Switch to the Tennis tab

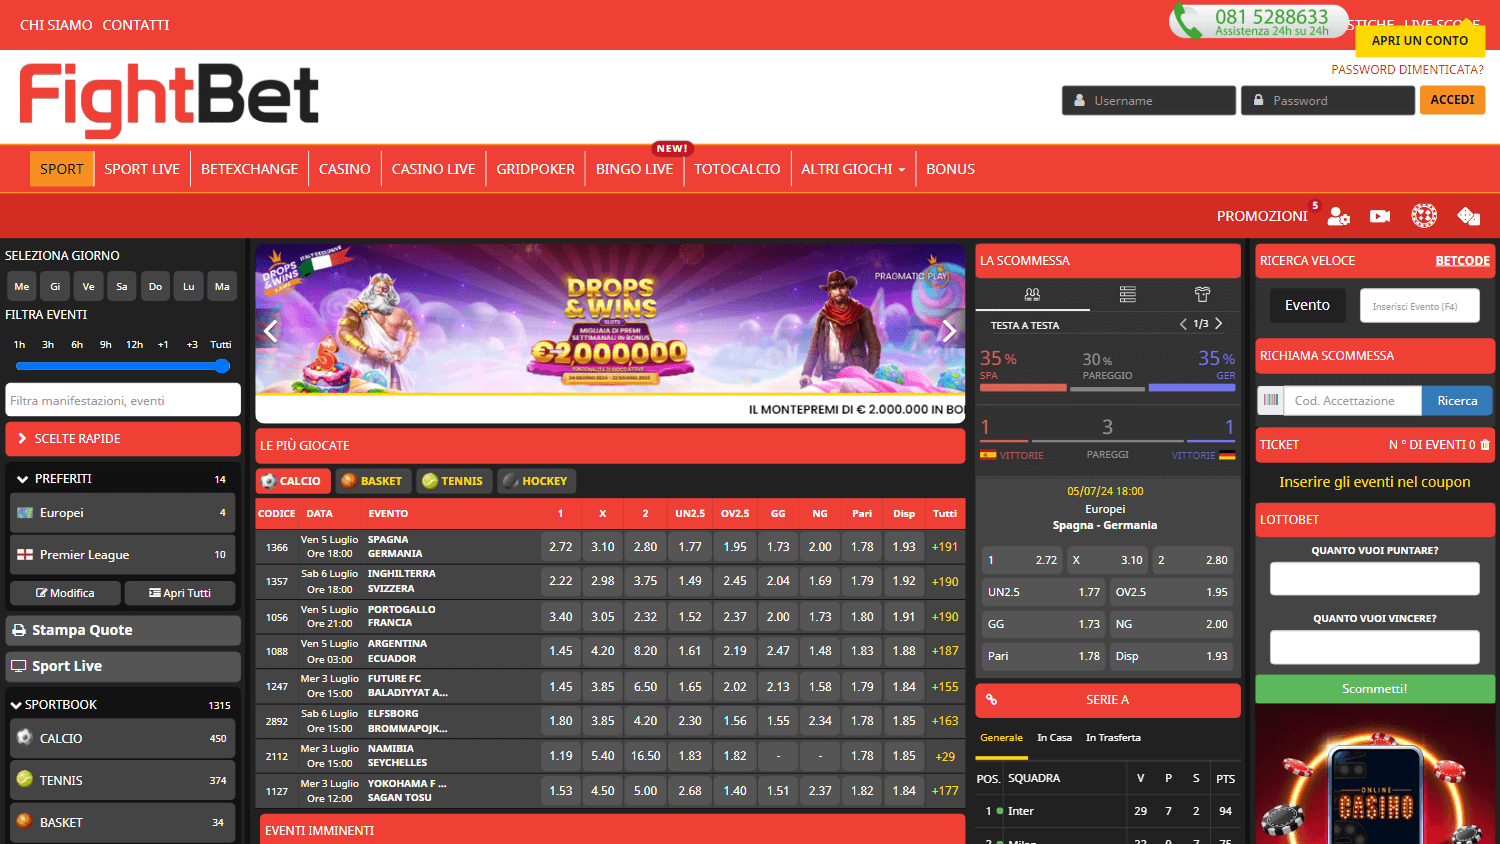[454, 481]
